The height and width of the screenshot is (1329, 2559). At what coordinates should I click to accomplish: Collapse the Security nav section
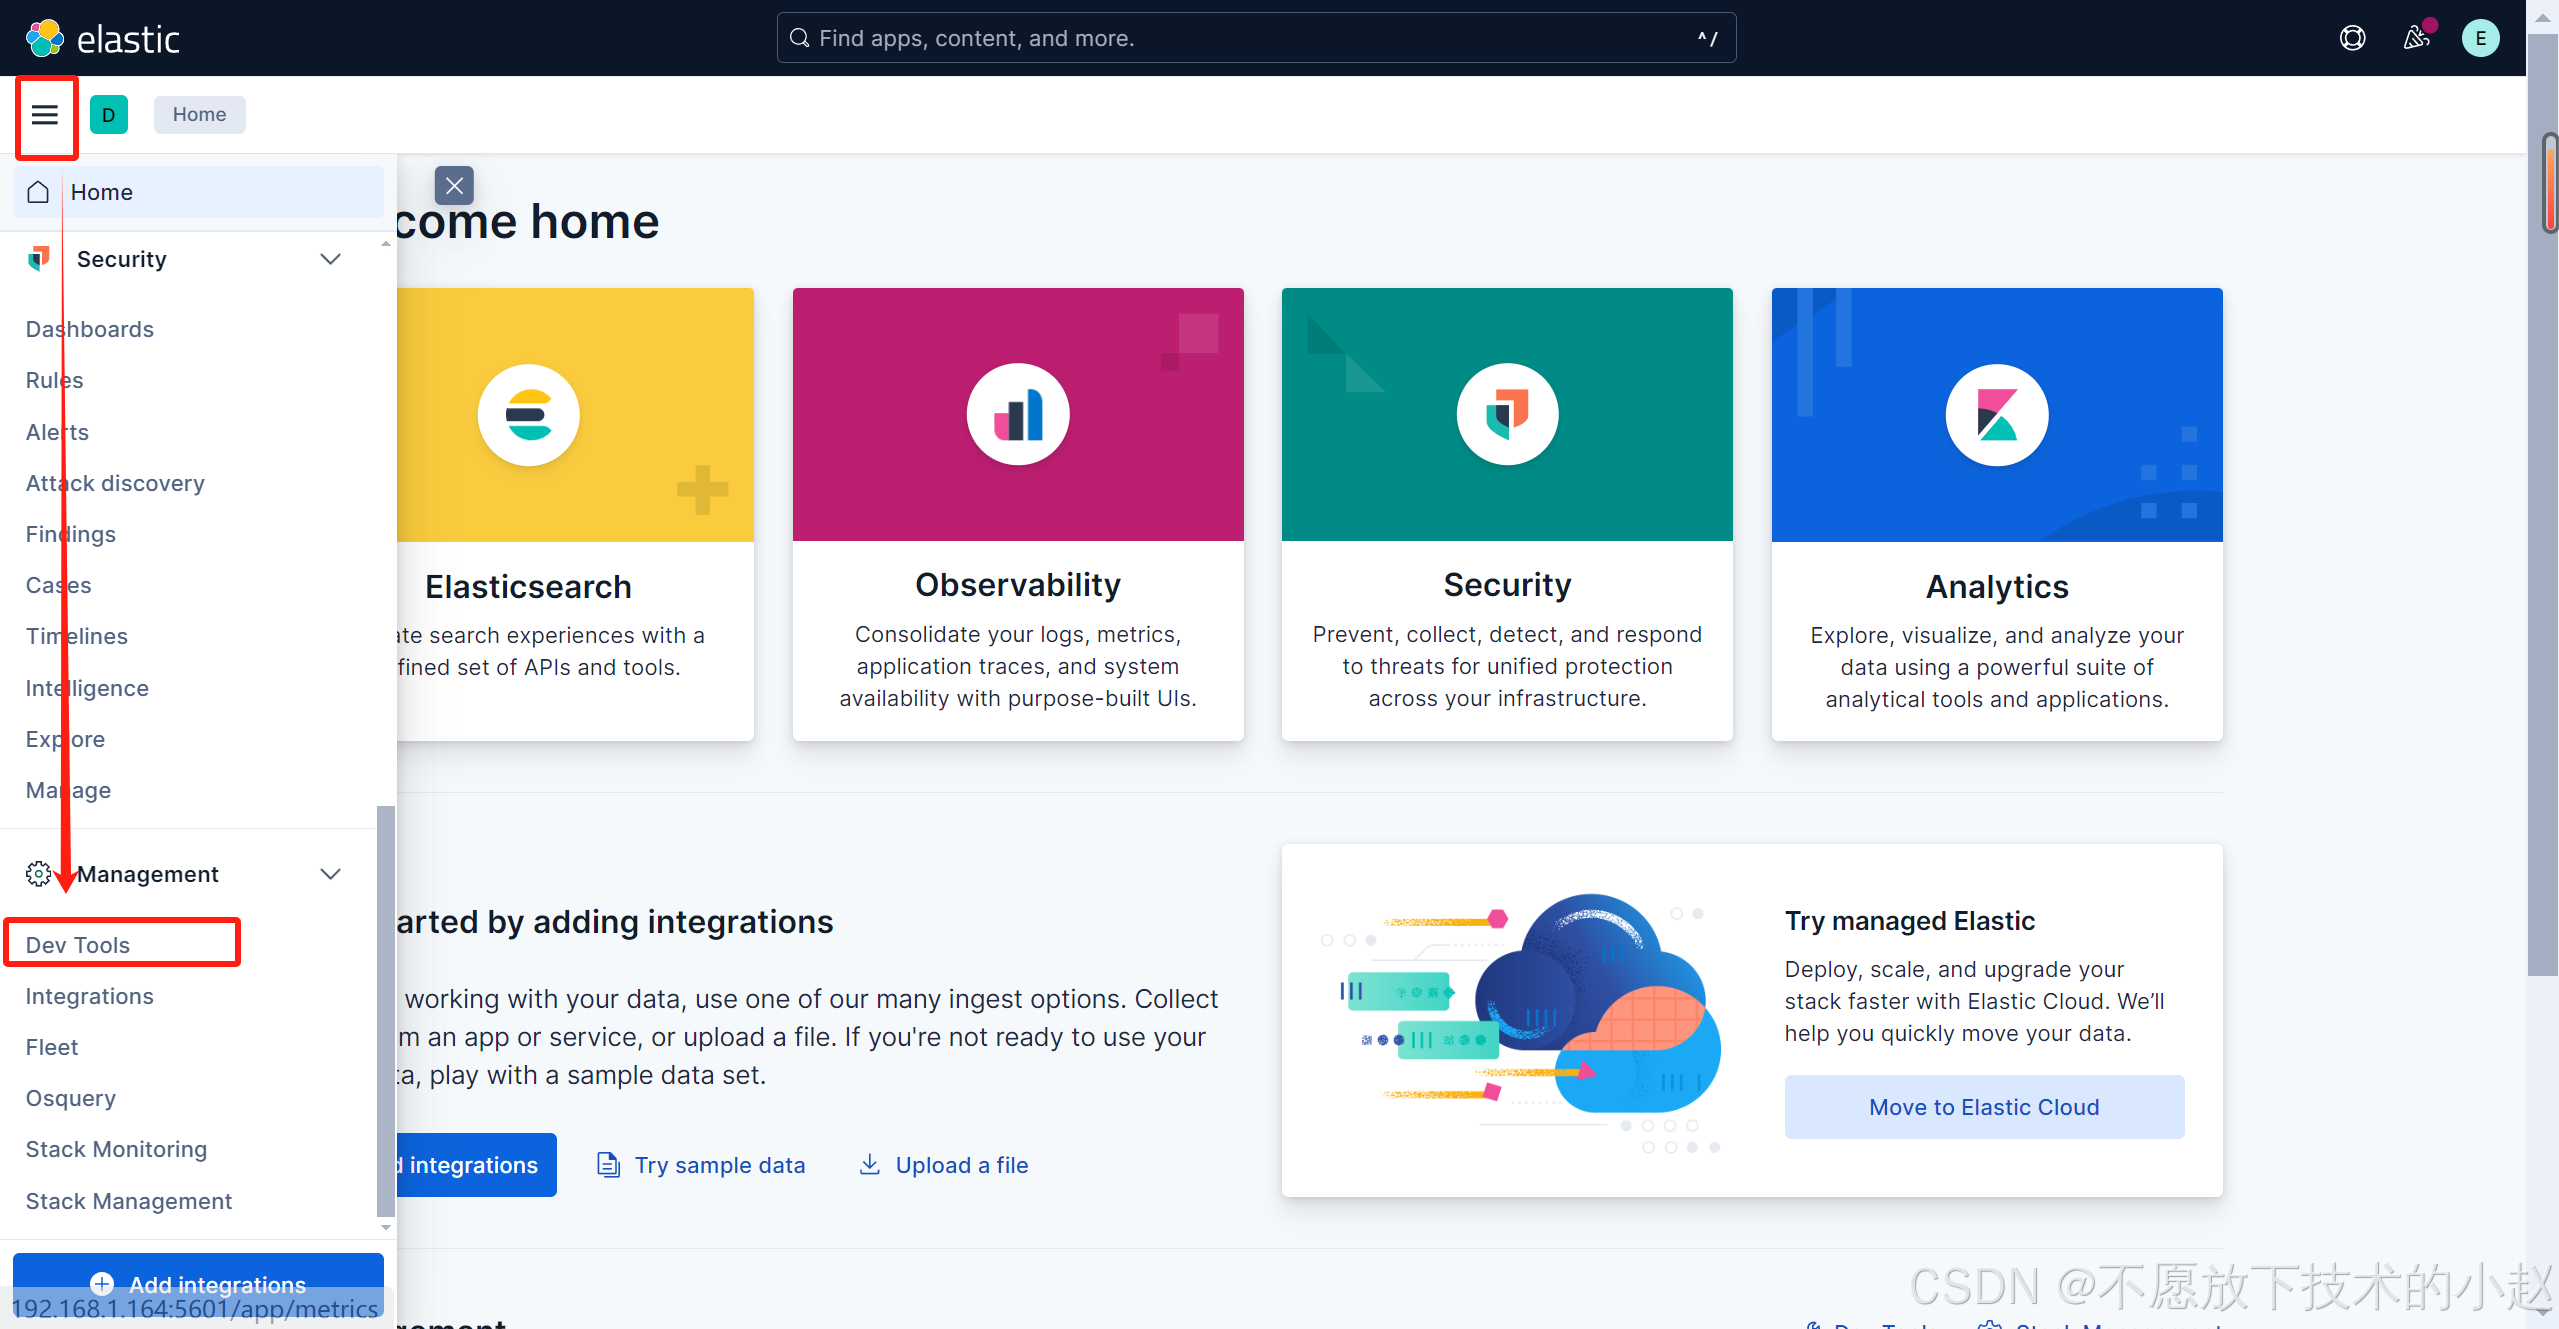(330, 260)
